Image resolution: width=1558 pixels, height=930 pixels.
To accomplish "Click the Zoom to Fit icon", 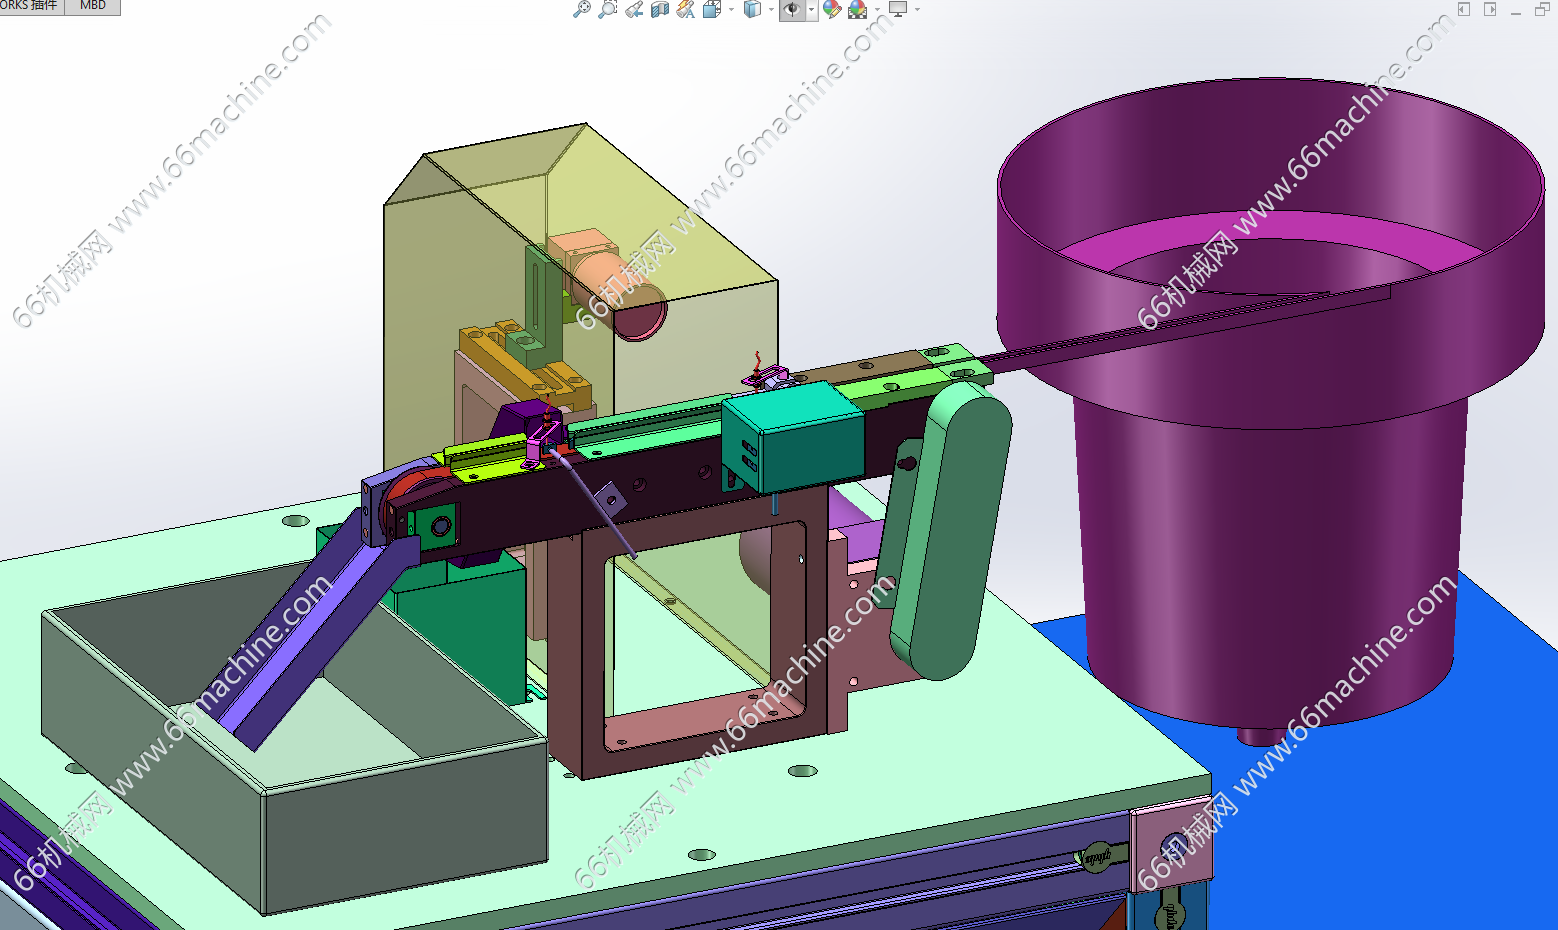I will pos(581,9).
